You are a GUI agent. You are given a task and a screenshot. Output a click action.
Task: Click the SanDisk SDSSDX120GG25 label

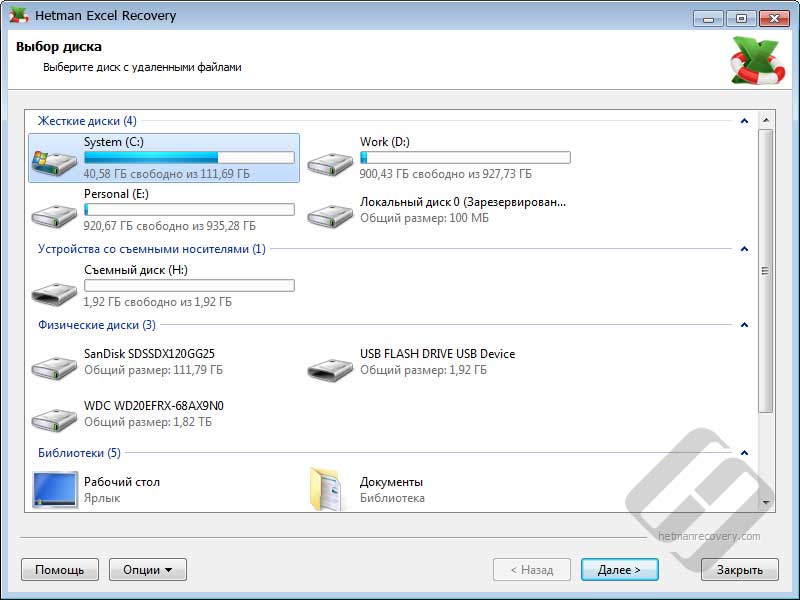click(149, 354)
